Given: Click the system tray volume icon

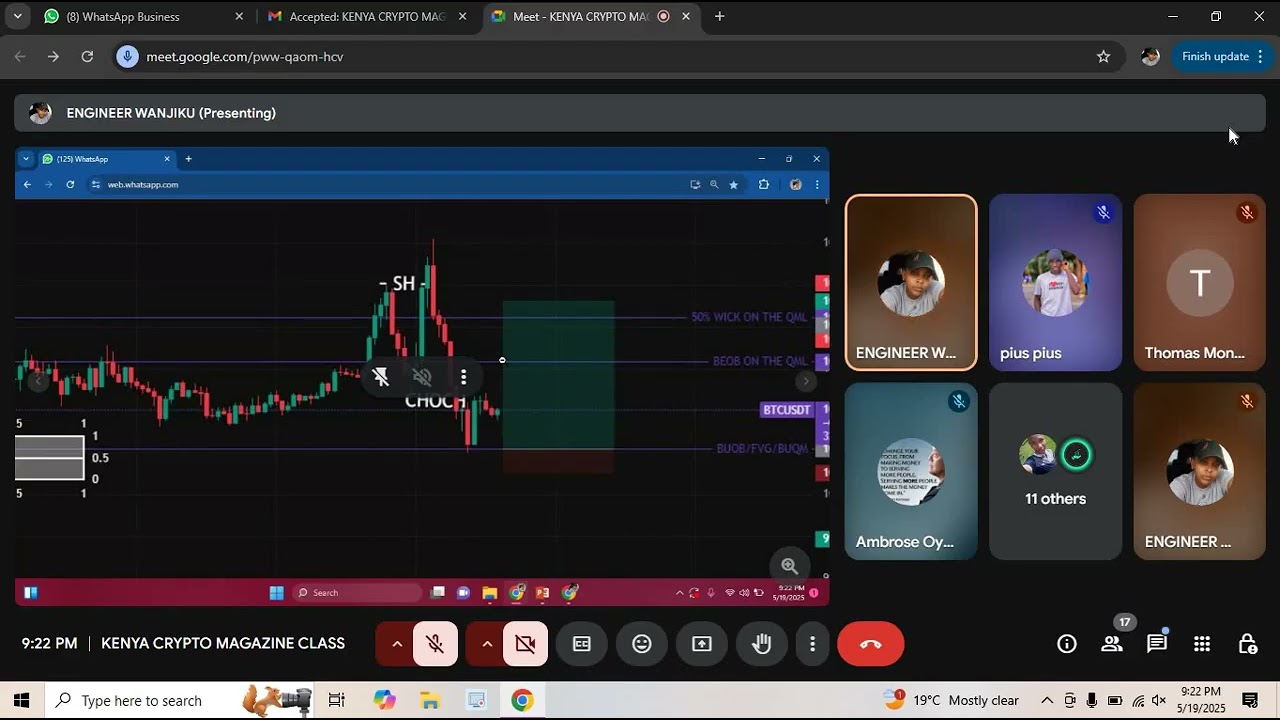Looking at the screenshot, I should tap(1159, 700).
